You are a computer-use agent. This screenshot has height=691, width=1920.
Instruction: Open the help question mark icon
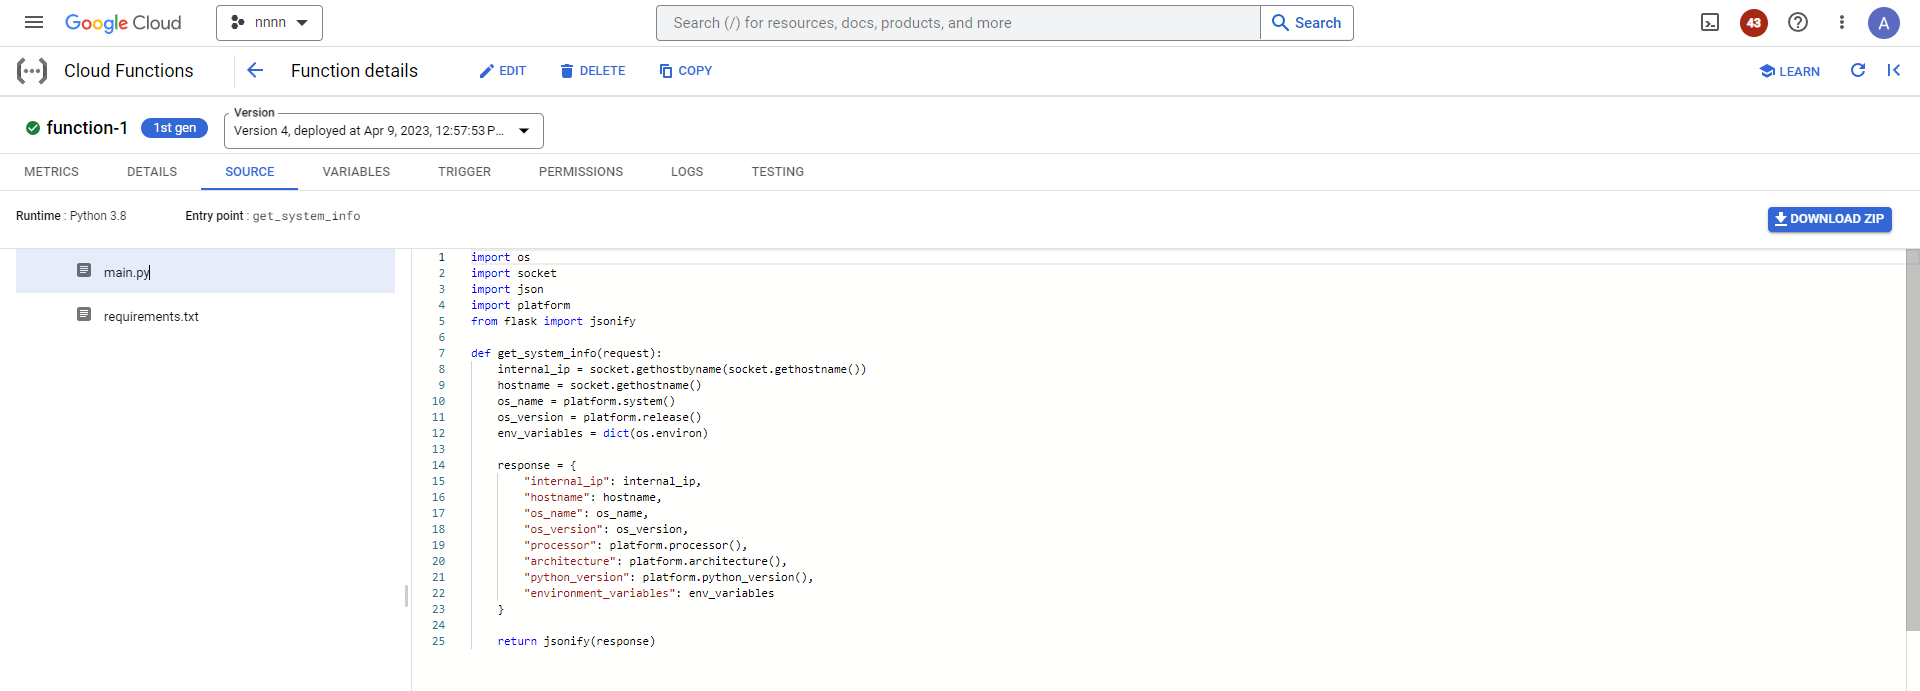pos(1798,22)
